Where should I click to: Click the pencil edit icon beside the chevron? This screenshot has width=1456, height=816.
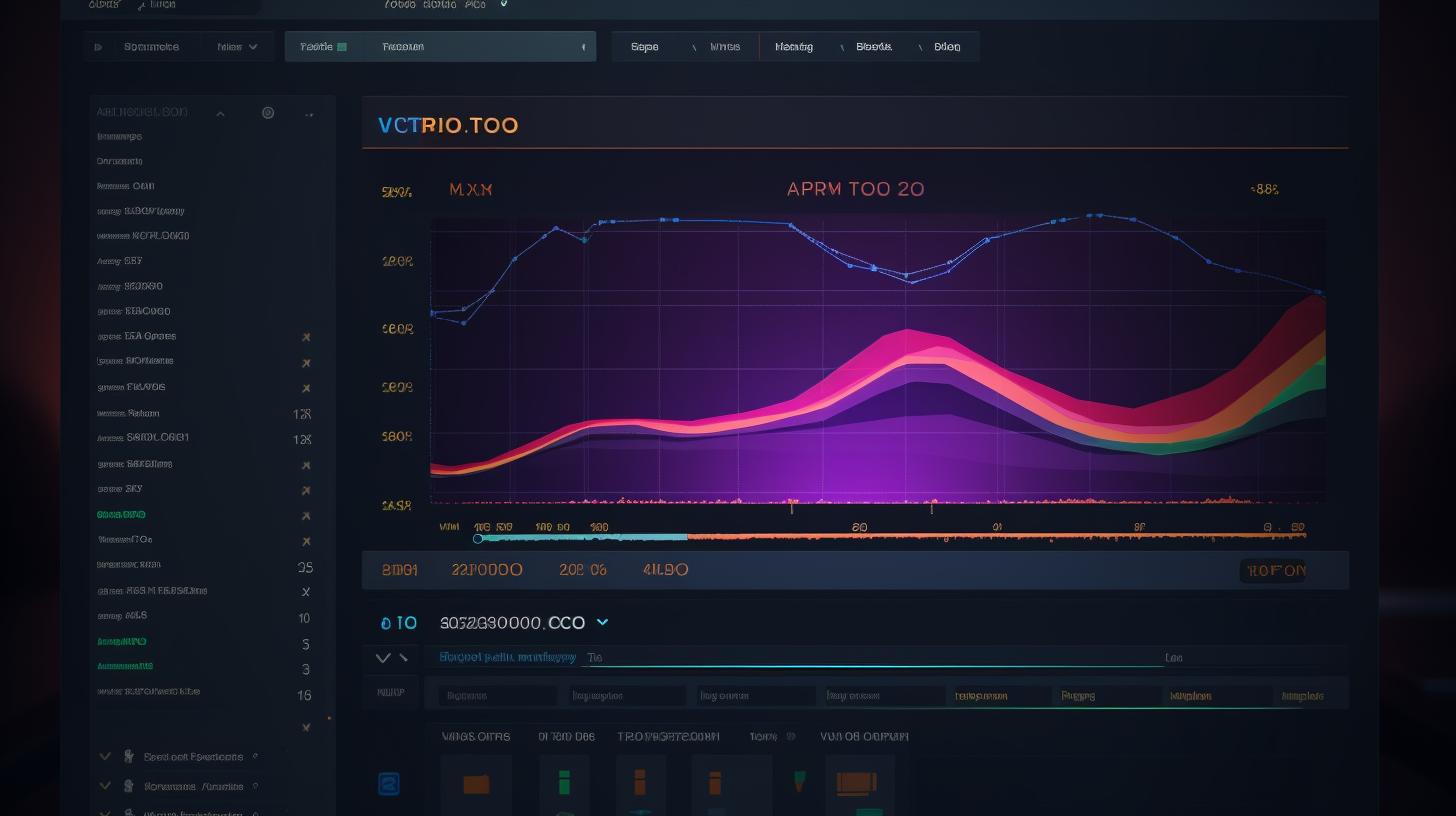406,658
